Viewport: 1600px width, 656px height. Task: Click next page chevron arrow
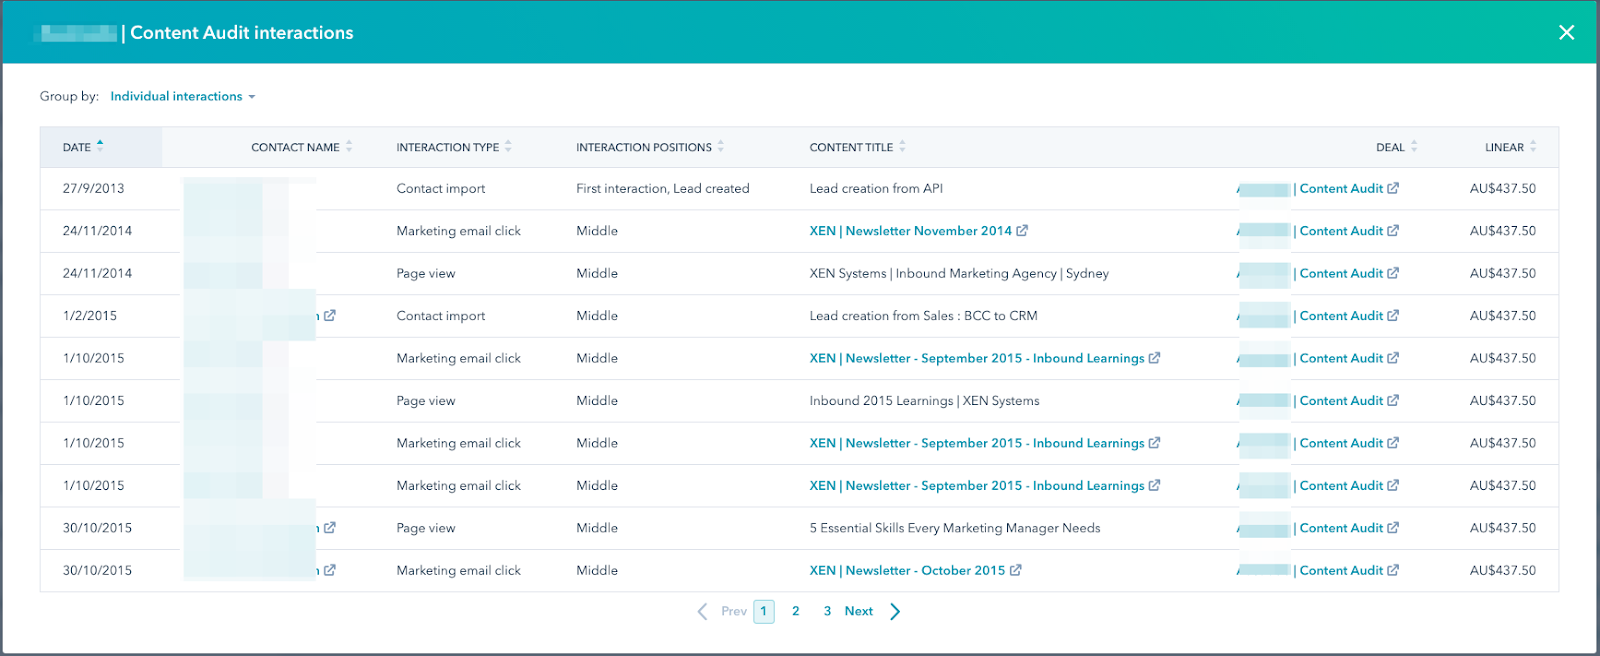tap(895, 611)
